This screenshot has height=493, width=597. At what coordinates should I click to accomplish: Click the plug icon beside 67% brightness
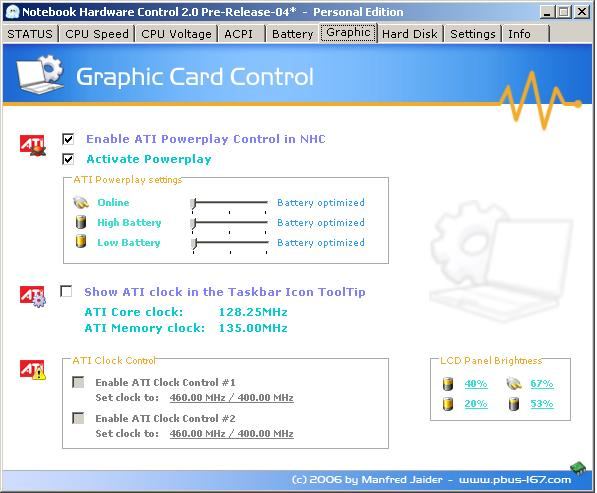click(514, 383)
